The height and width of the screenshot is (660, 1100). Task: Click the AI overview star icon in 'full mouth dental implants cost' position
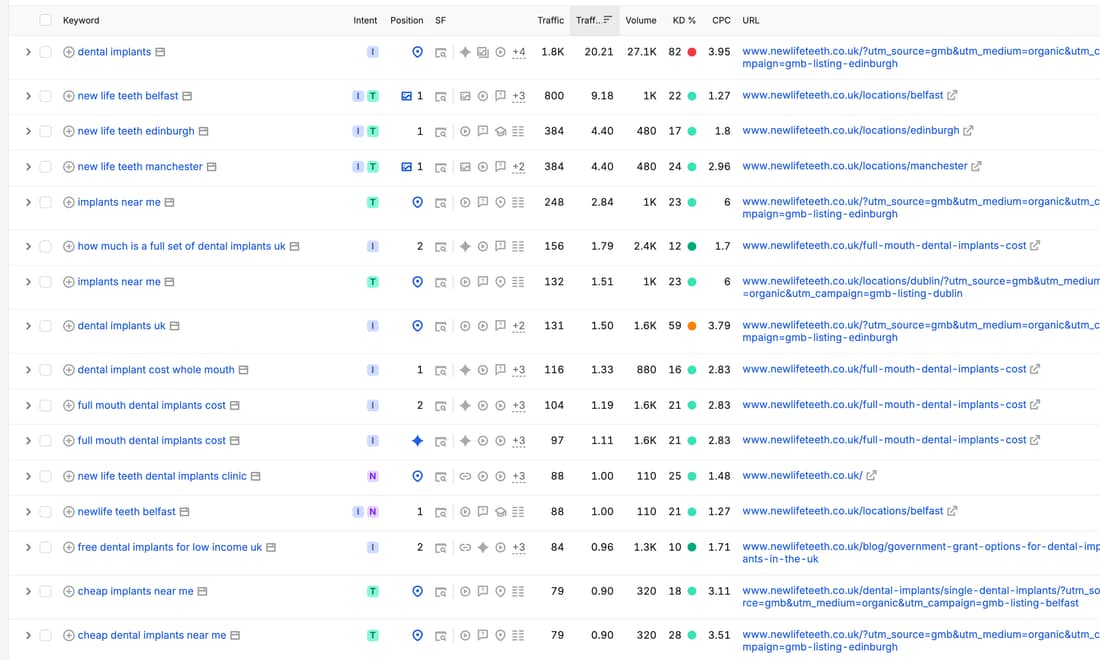(417, 441)
